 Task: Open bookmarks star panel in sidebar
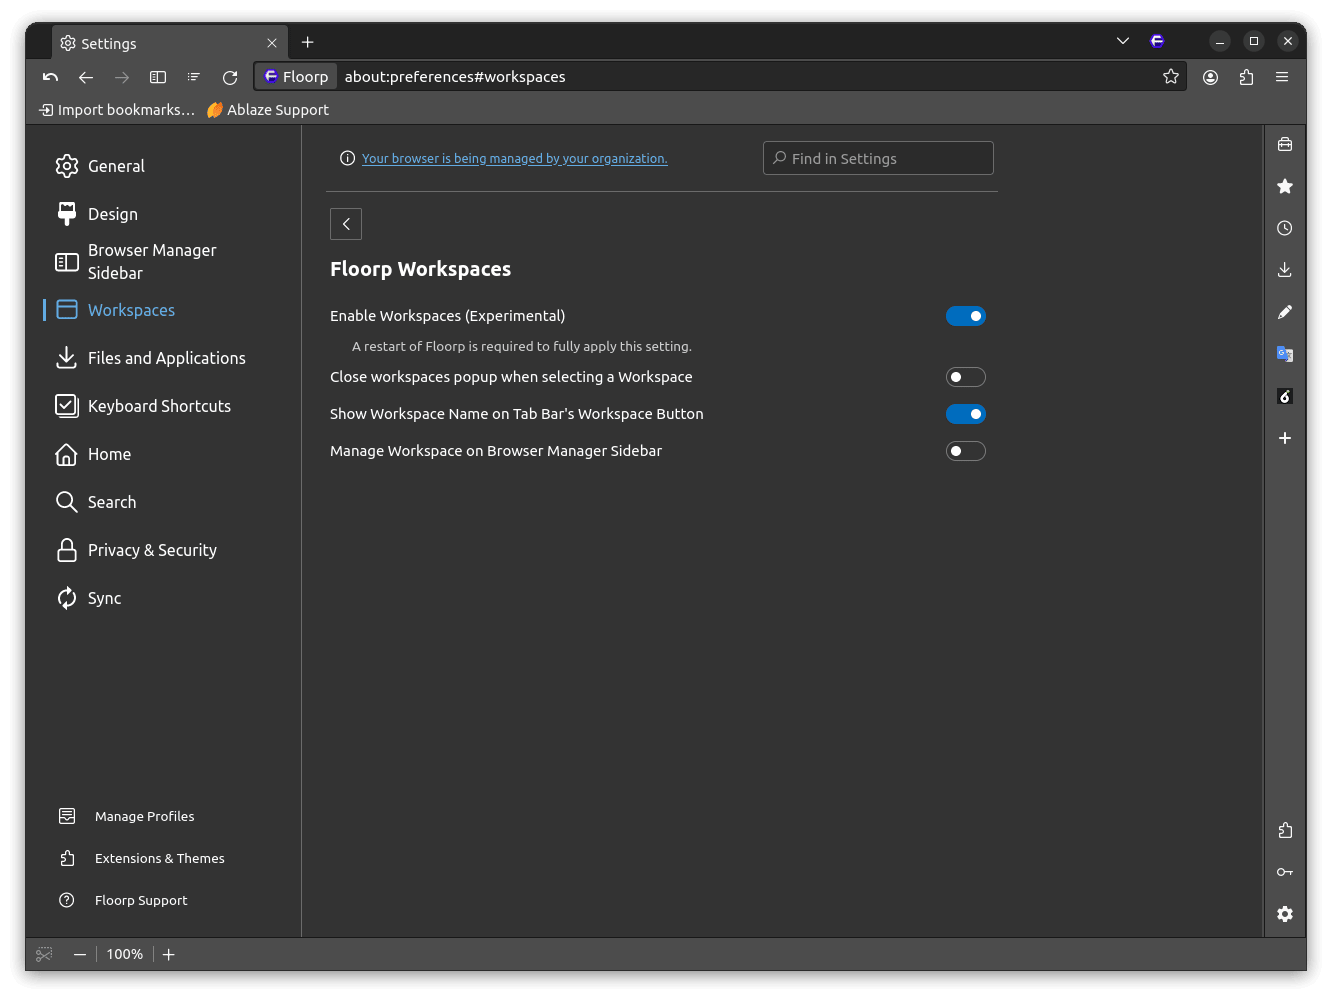[x=1285, y=186]
